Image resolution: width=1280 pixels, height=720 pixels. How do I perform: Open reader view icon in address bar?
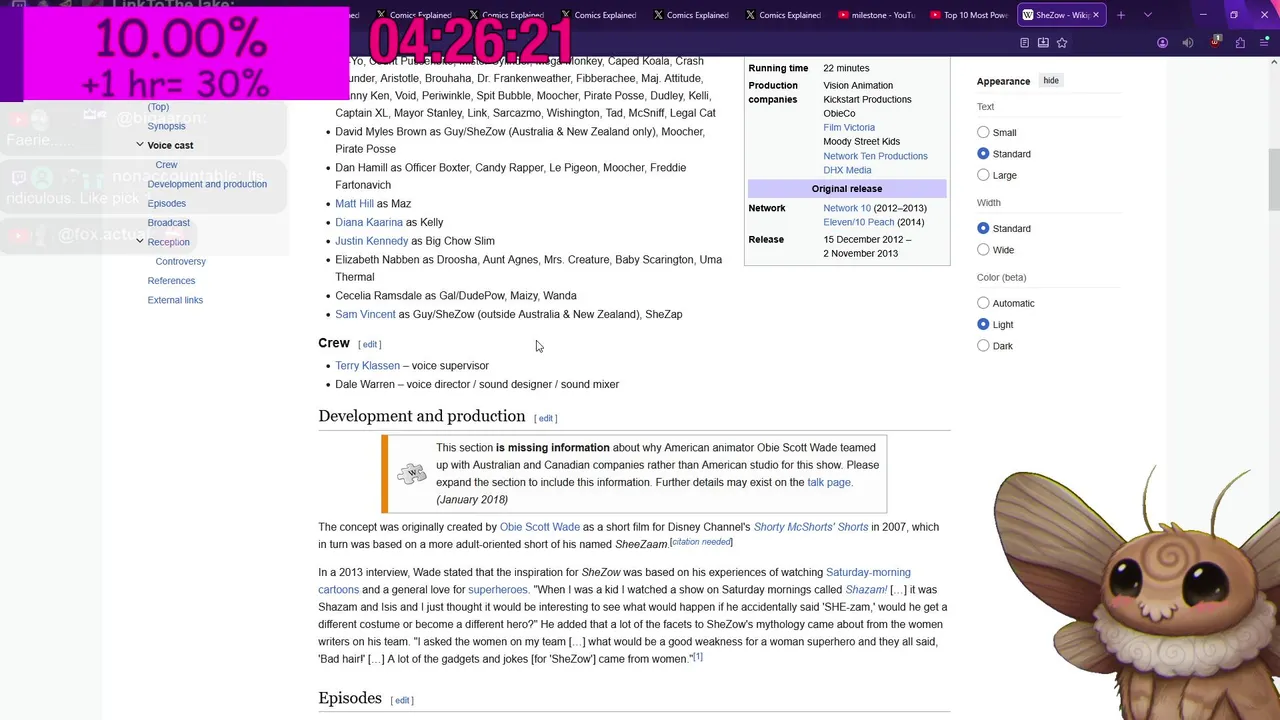click(x=1024, y=43)
